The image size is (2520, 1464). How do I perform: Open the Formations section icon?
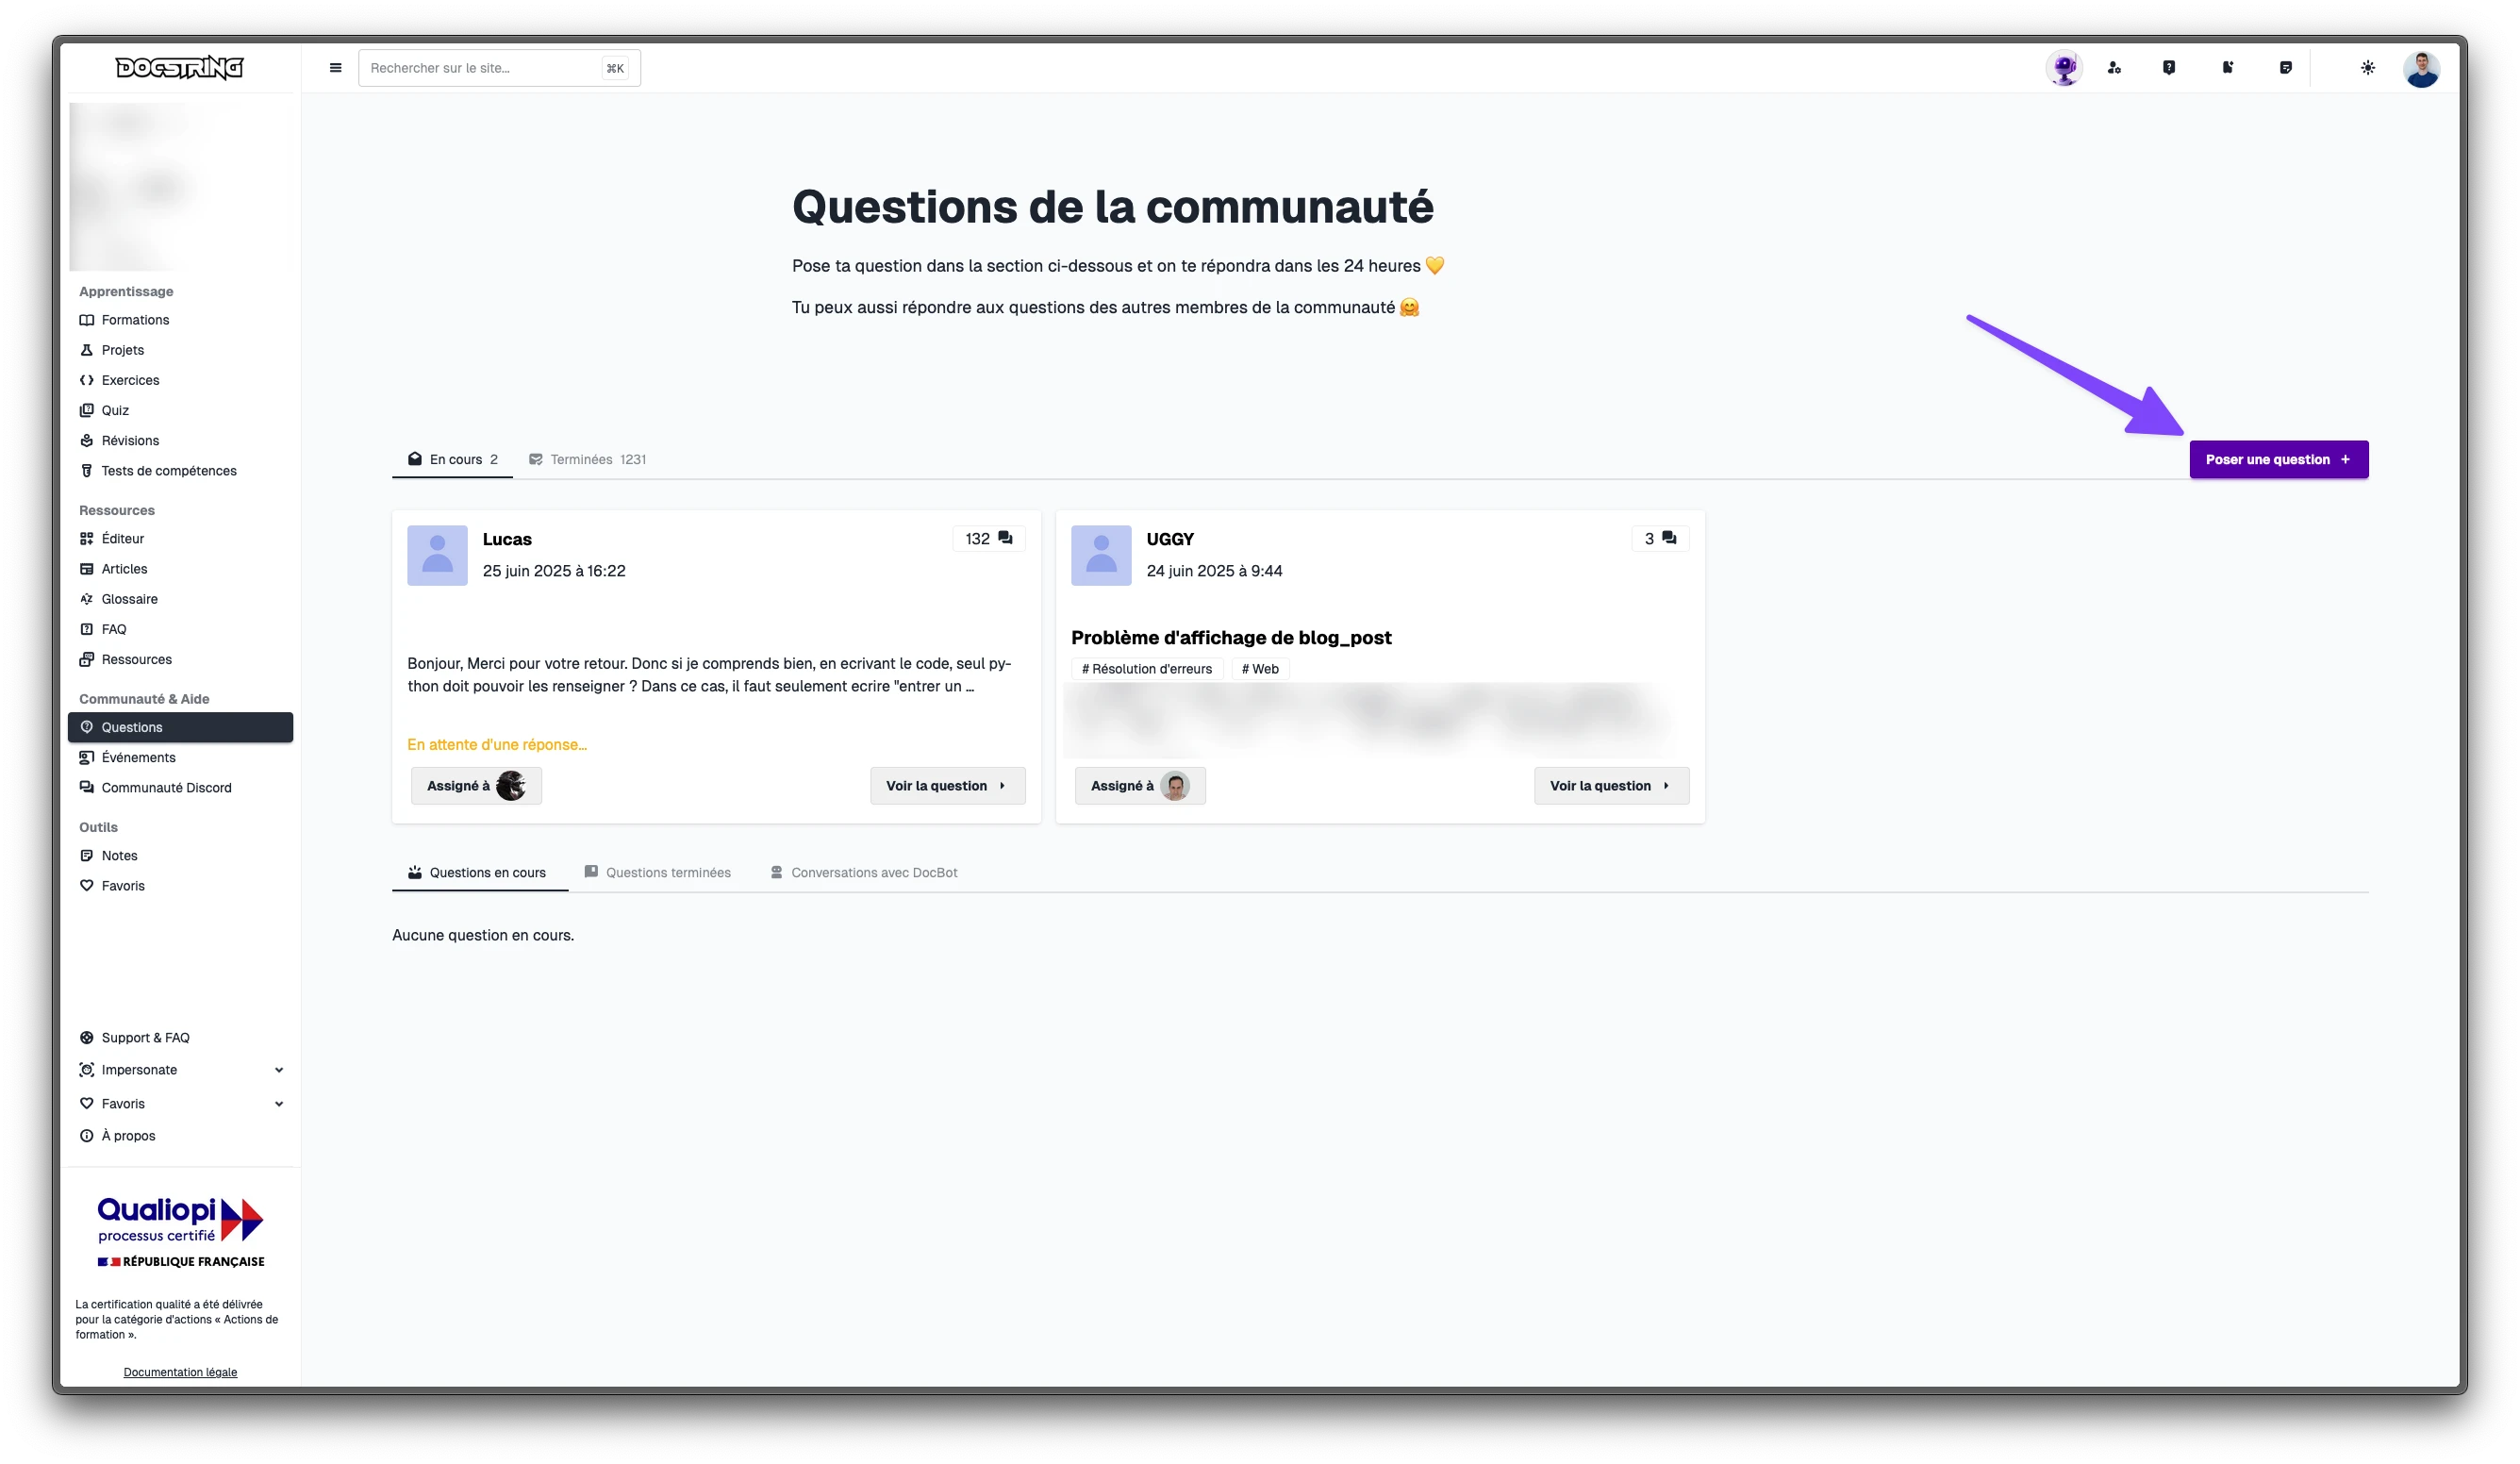(x=88, y=319)
